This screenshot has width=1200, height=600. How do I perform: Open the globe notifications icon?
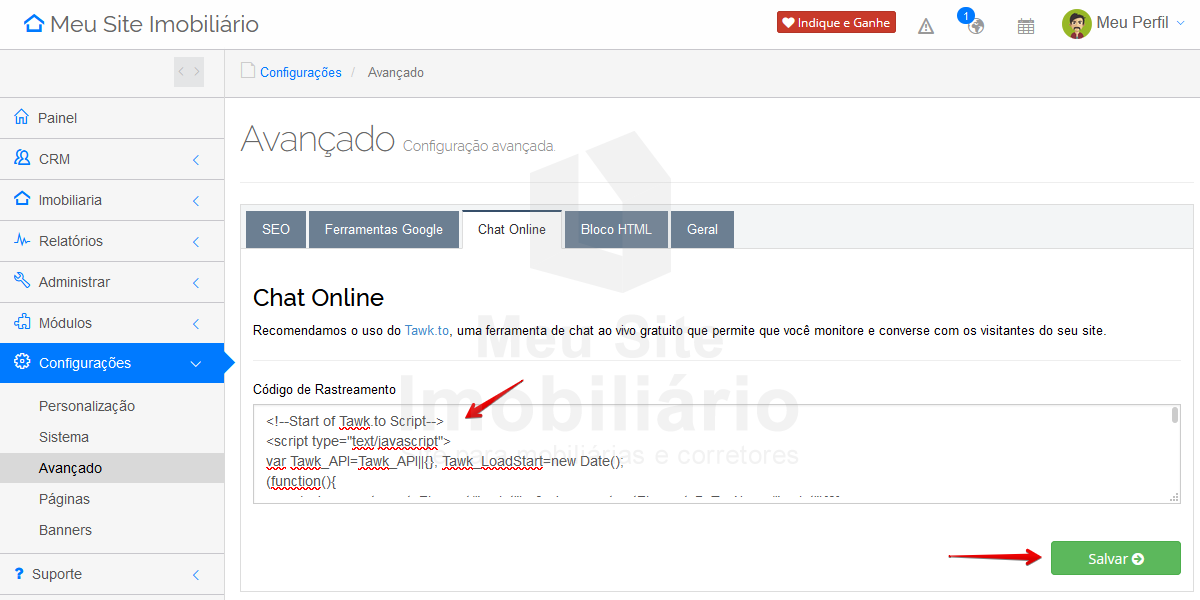975,26
